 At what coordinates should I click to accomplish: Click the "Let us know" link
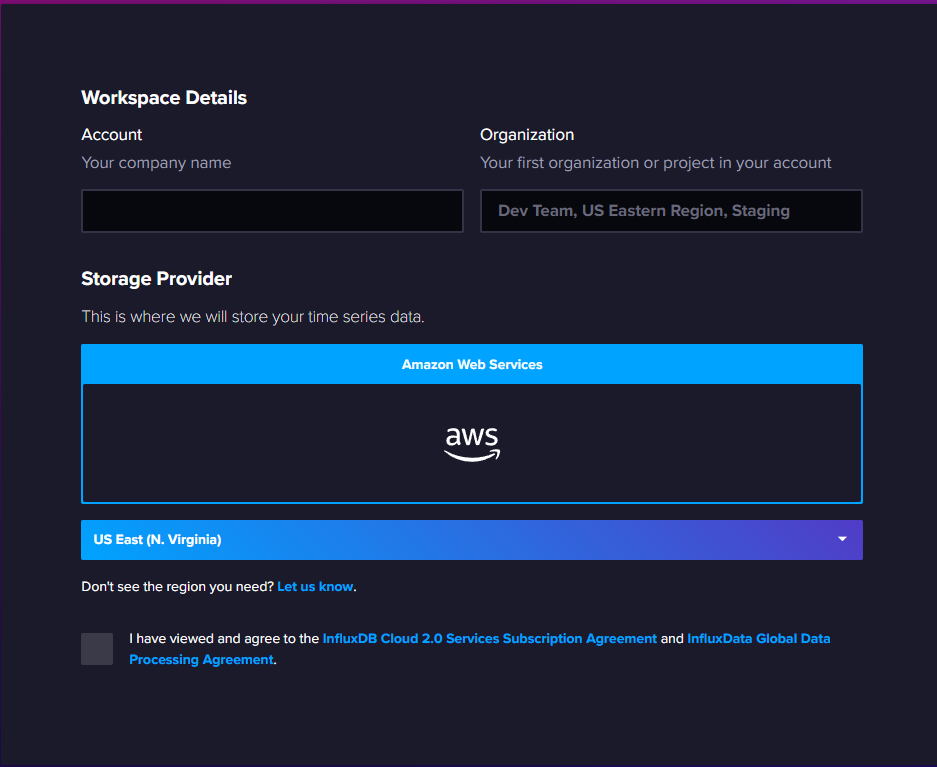(315, 586)
